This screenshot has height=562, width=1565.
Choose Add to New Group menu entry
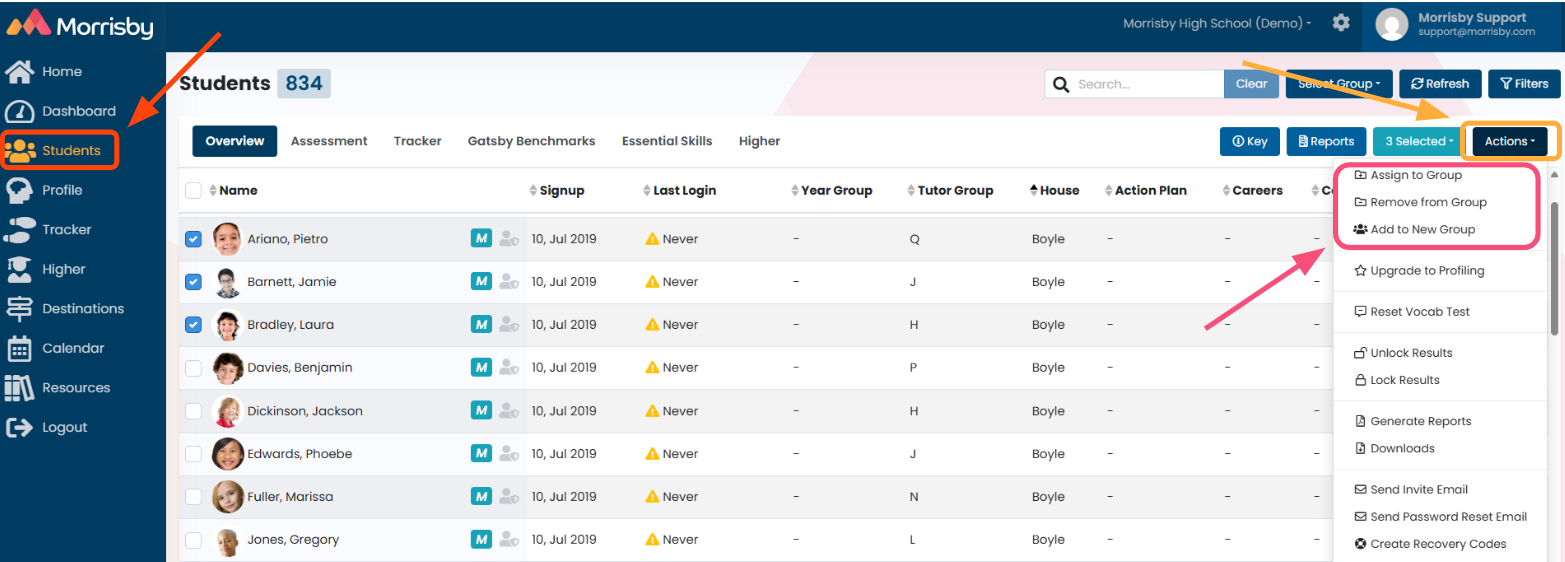pos(1414,229)
